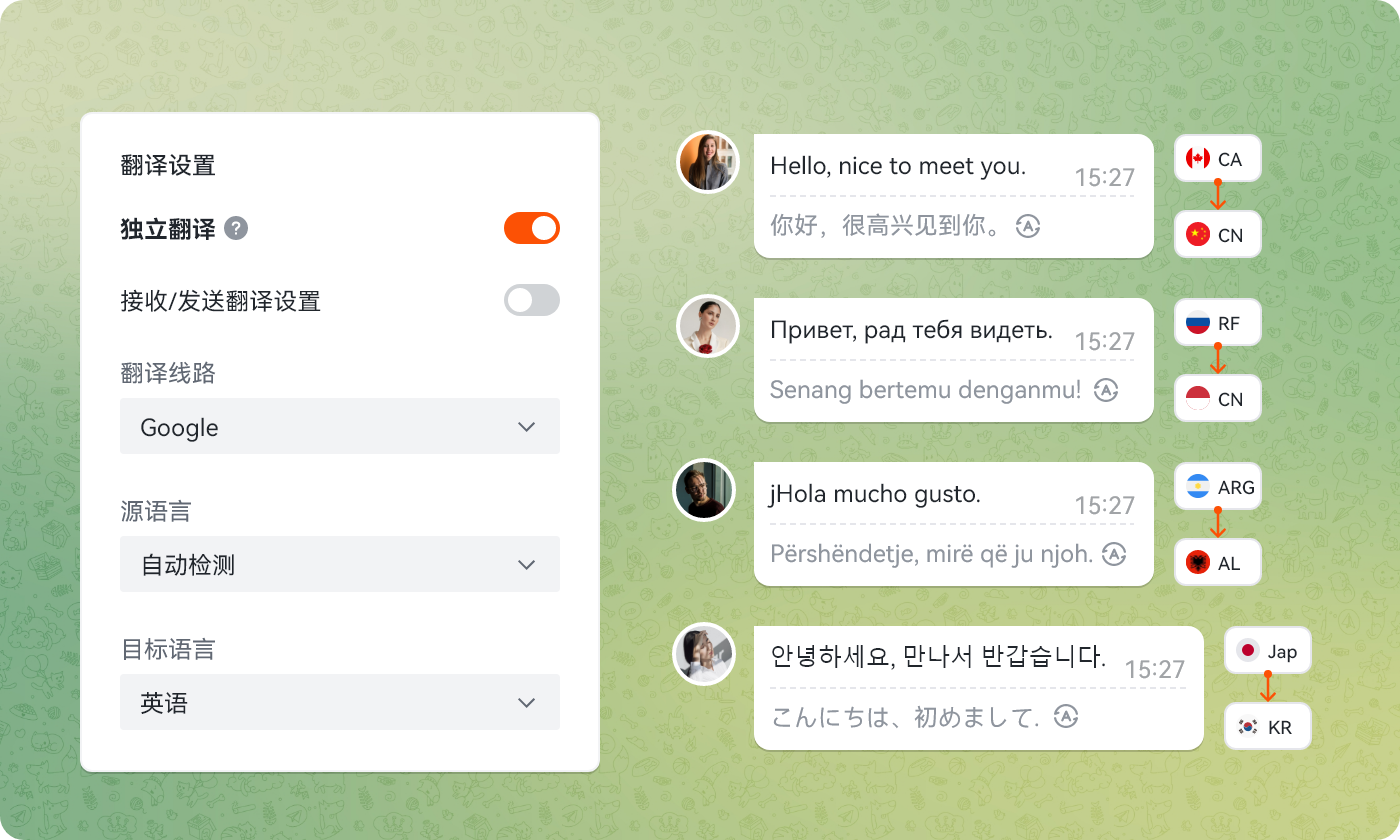
Task: Click translate icon after Senang bertemu denganmu
Action: click(x=1105, y=390)
